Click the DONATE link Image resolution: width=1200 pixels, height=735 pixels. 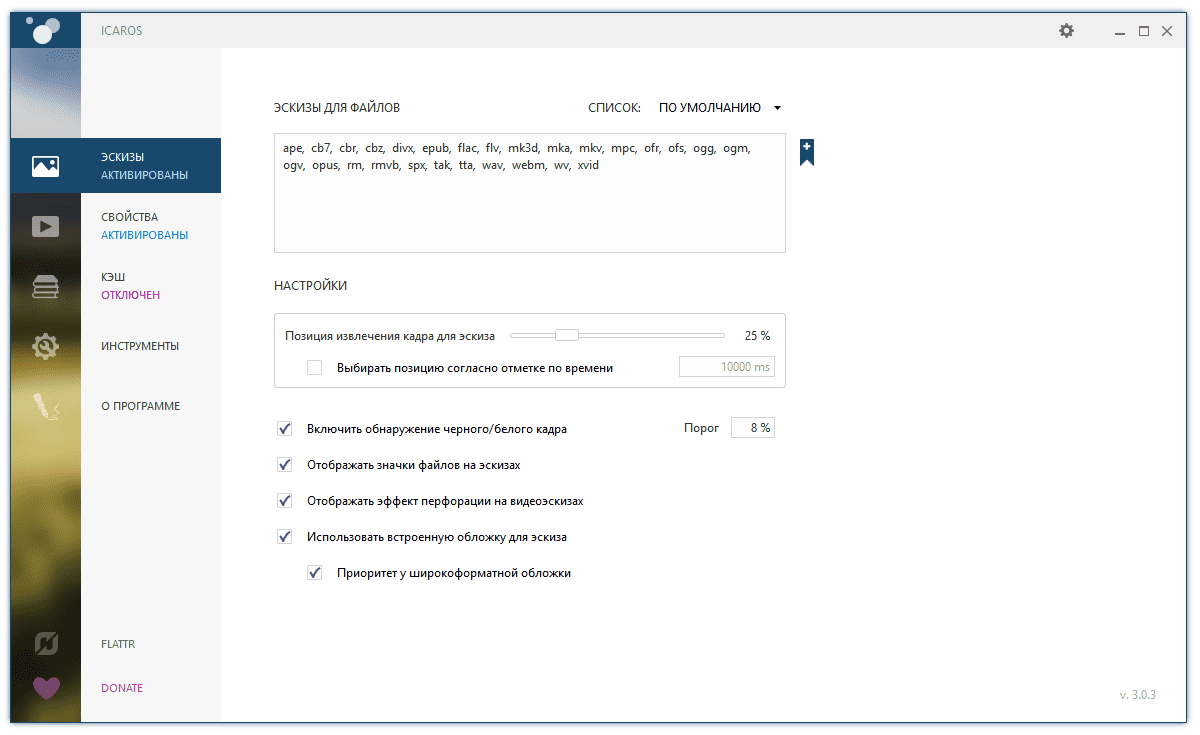pyautogui.click(x=122, y=688)
